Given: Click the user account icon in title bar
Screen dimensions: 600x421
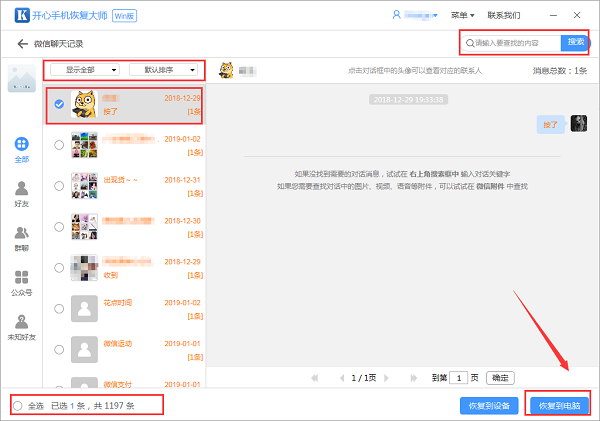Looking at the screenshot, I should coord(396,16).
